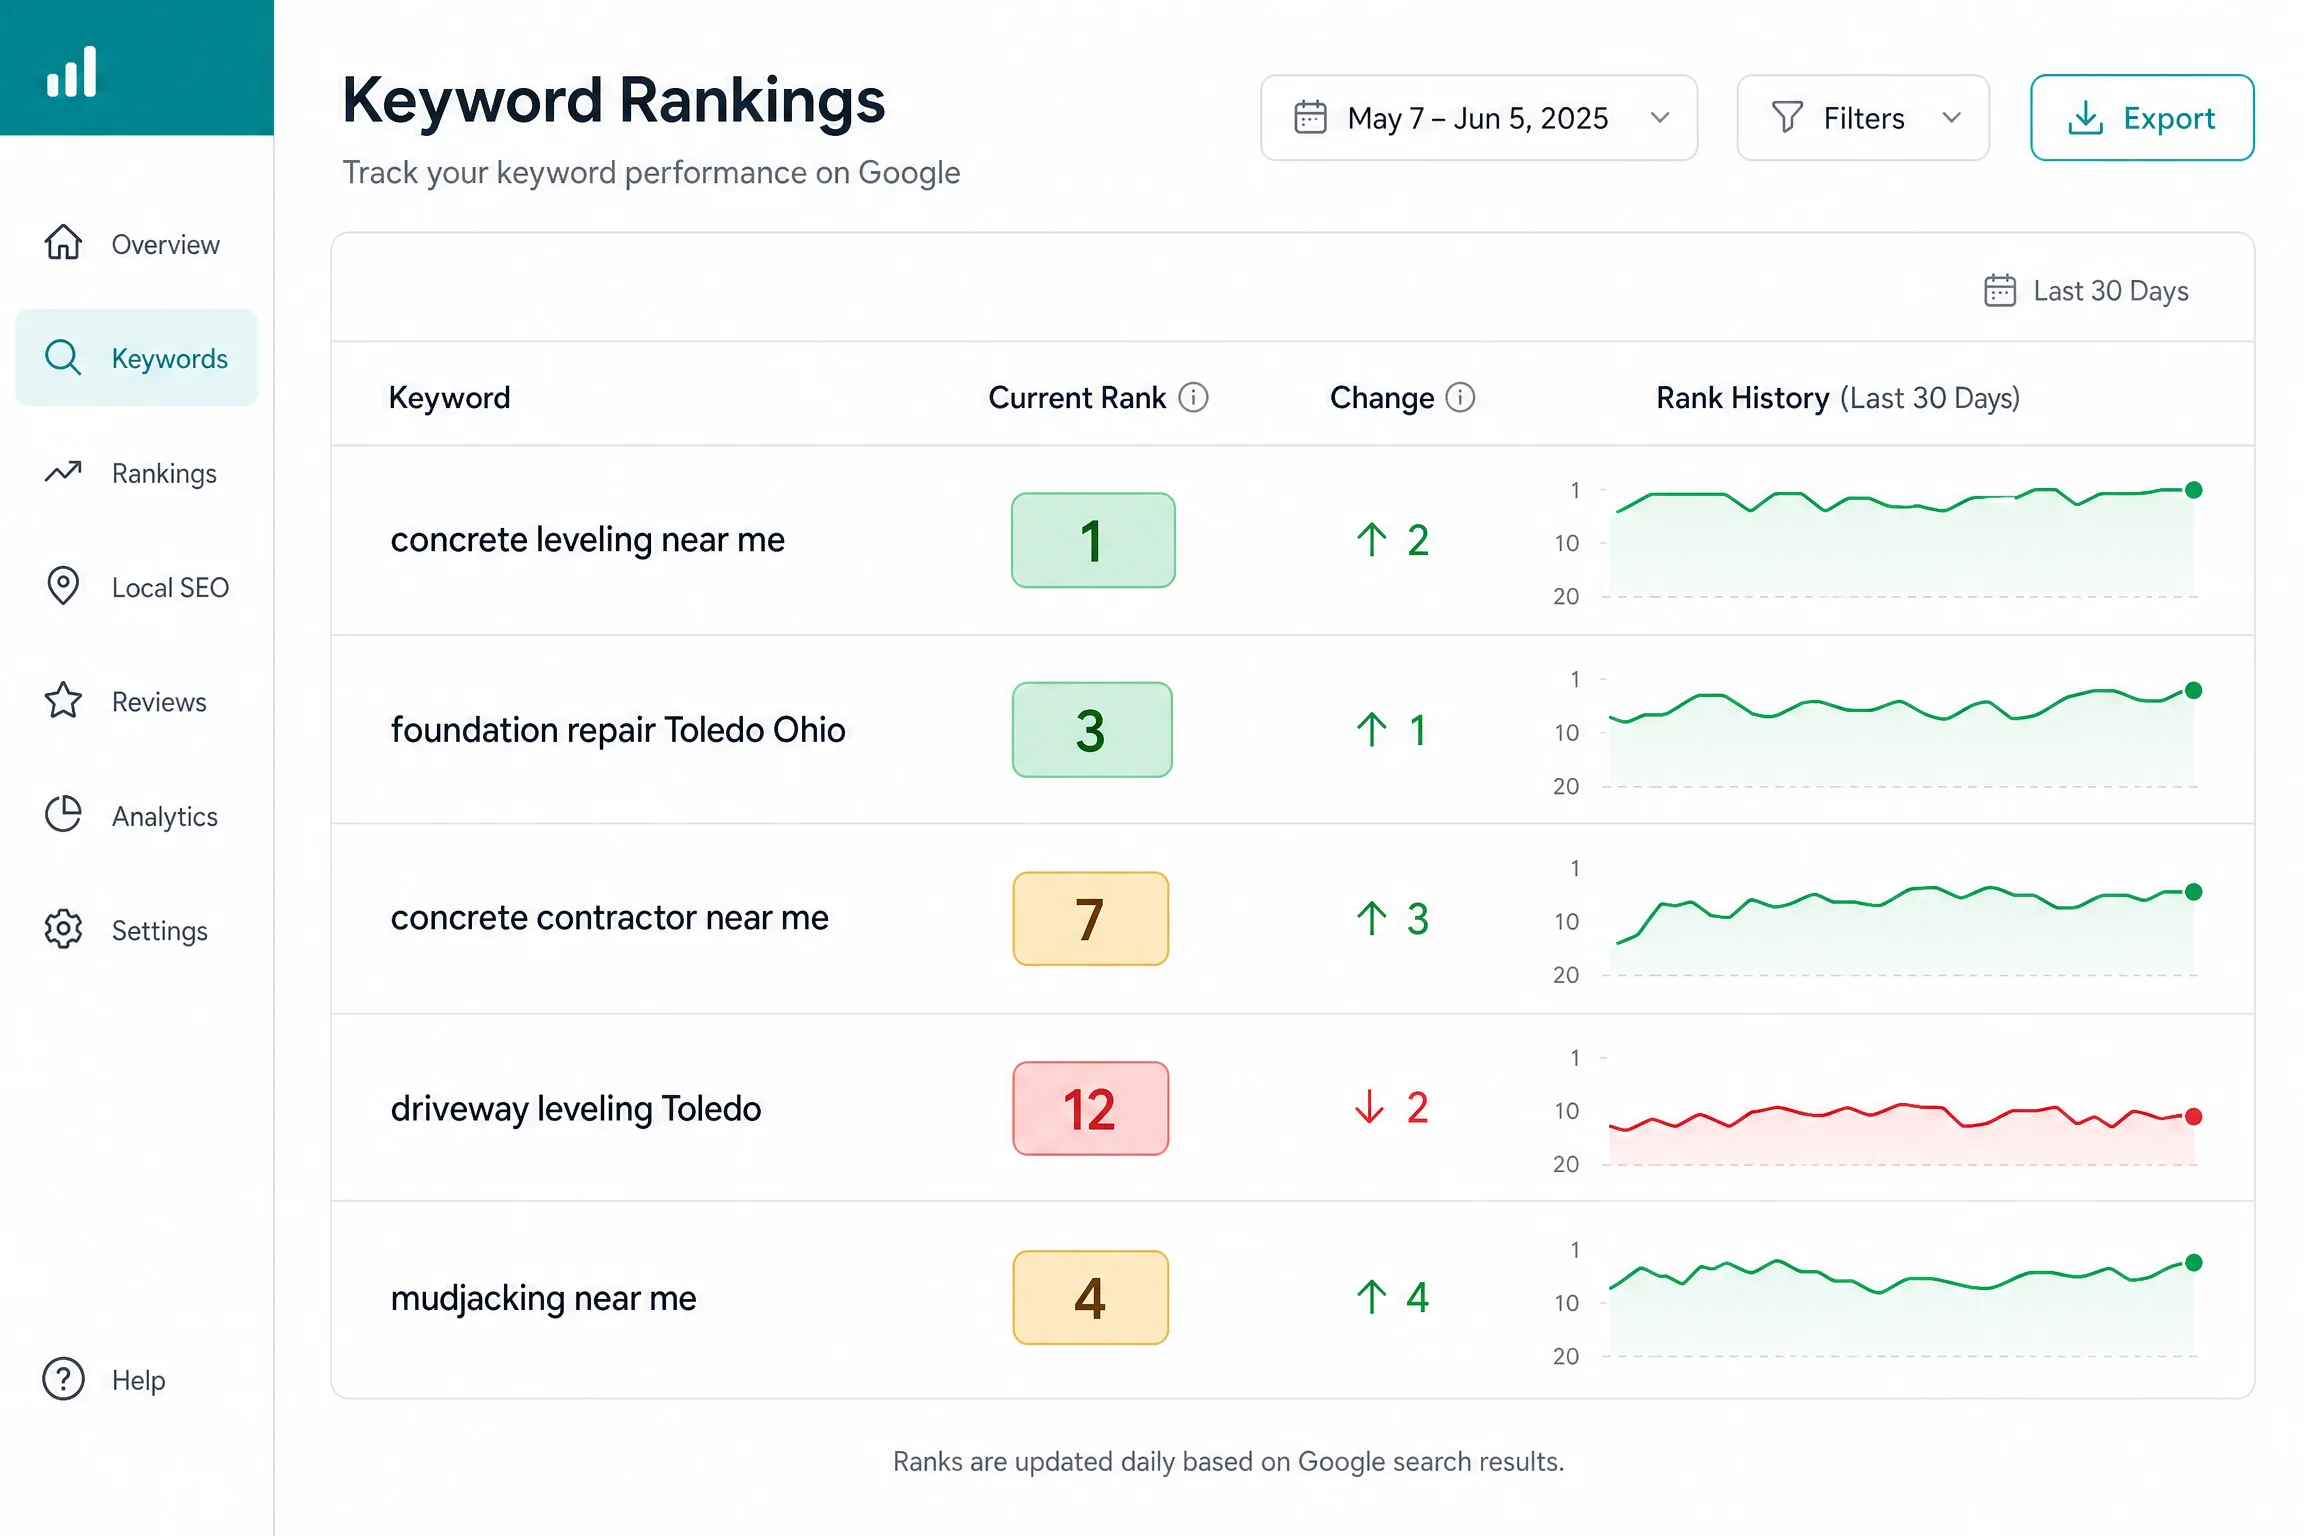This screenshot has width=2304, height=1536.
Task: Click concrete leveling sparkline end dot
Action: [2194, 490]
